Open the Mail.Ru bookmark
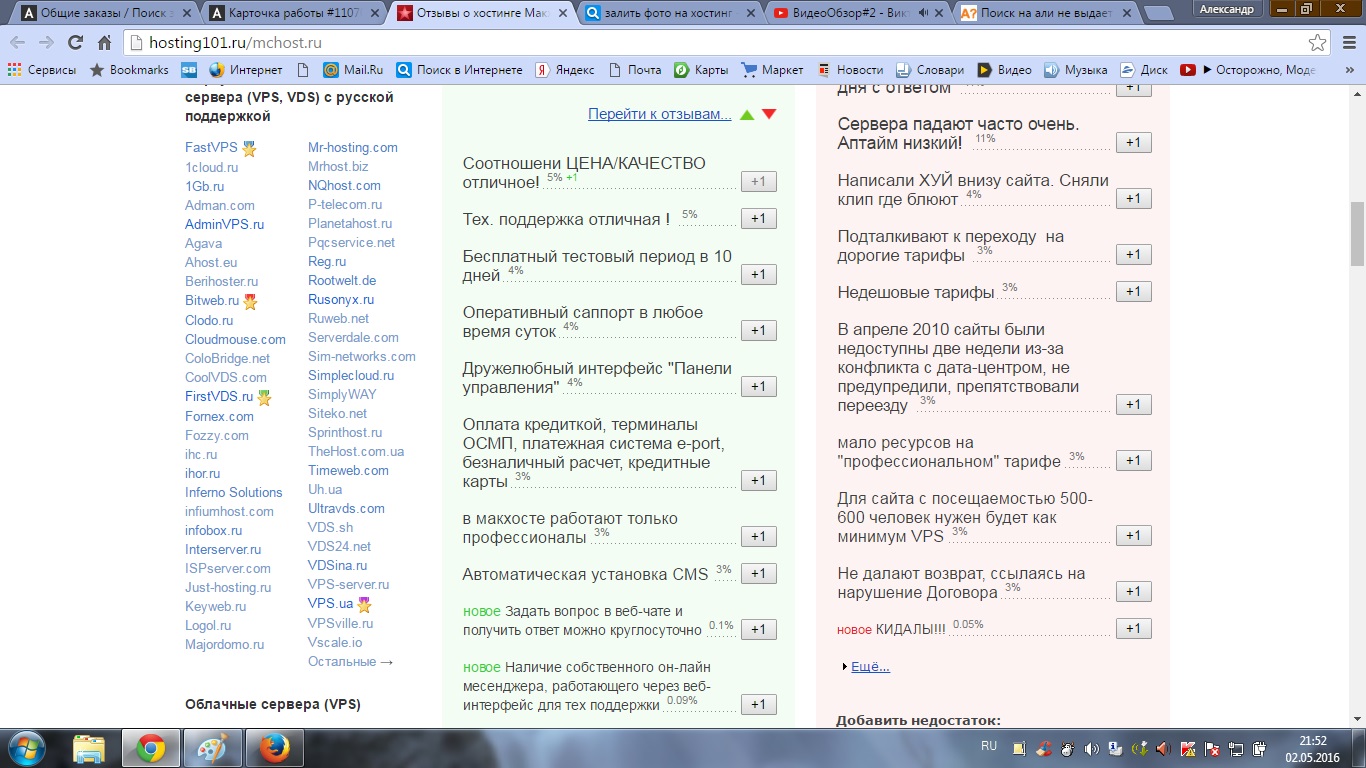Viewport: 1366px width, 768px height. pos(353,70)
